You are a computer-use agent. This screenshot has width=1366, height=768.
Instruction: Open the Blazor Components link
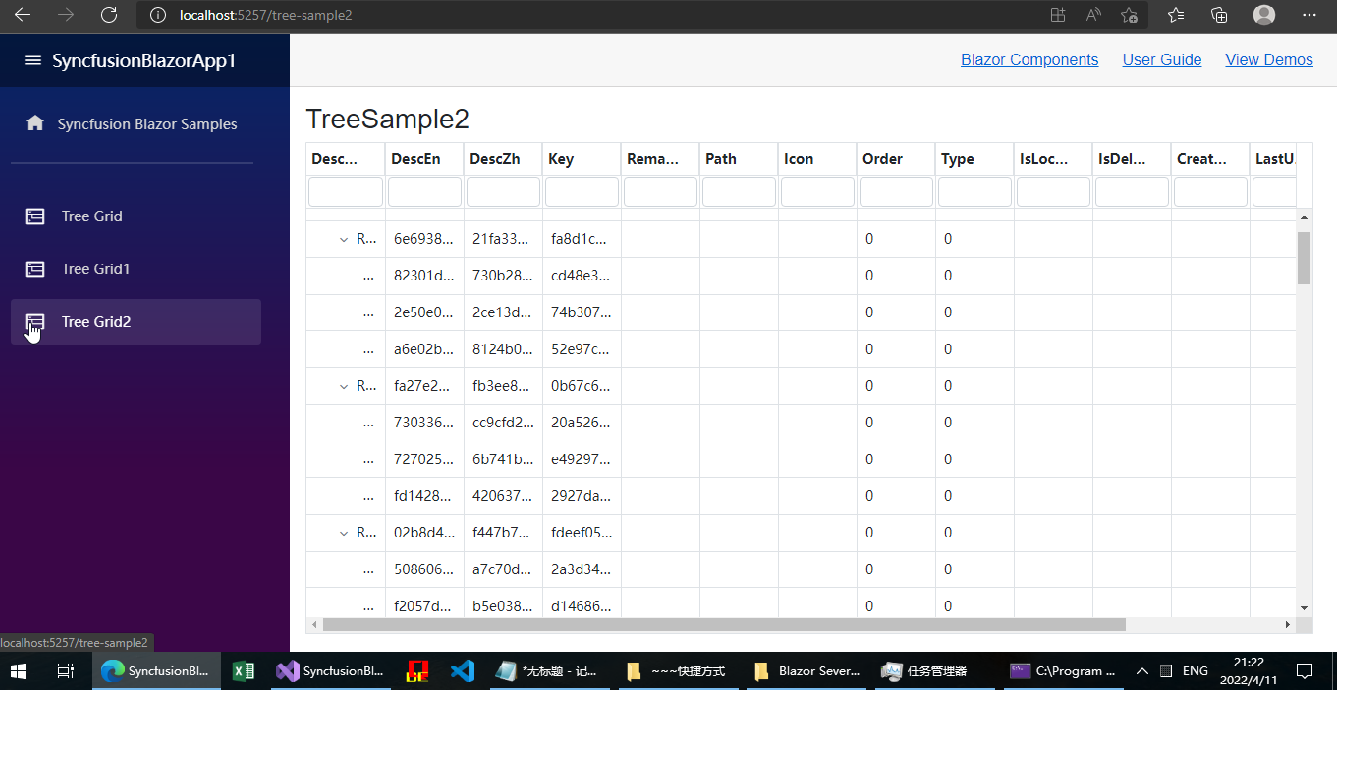coord(1029,60)
